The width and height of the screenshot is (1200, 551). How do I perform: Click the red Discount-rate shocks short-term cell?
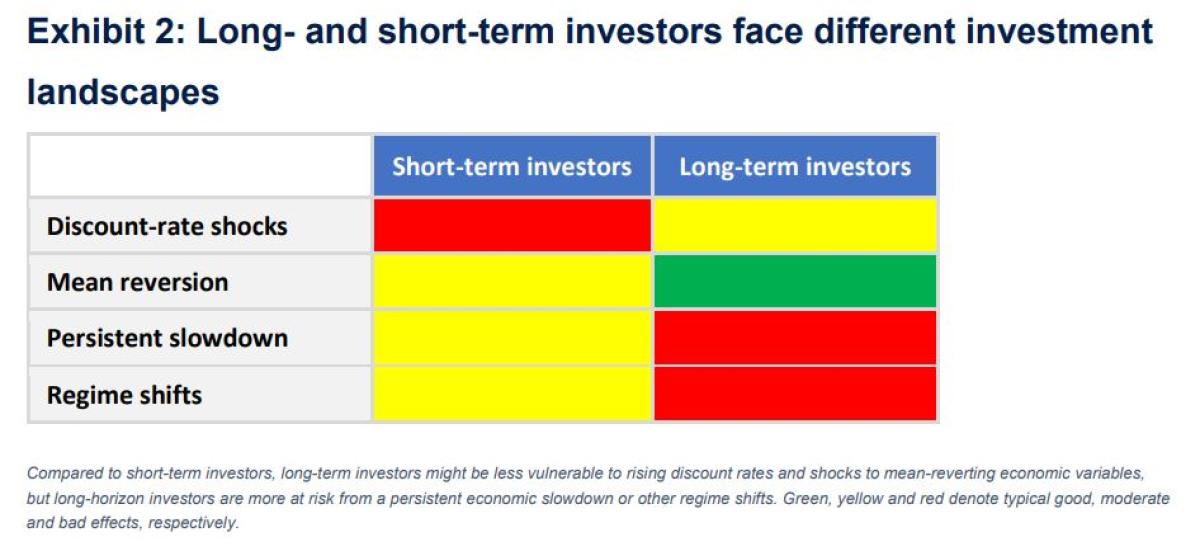tap(512, 225)
